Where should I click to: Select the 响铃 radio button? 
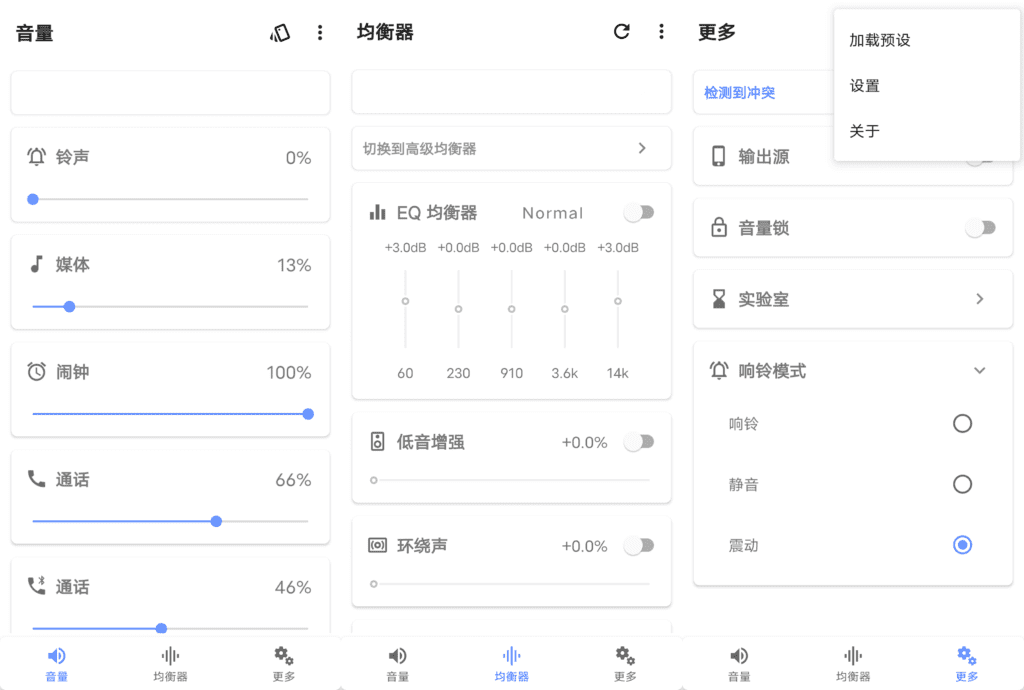(x=962, y=423)
